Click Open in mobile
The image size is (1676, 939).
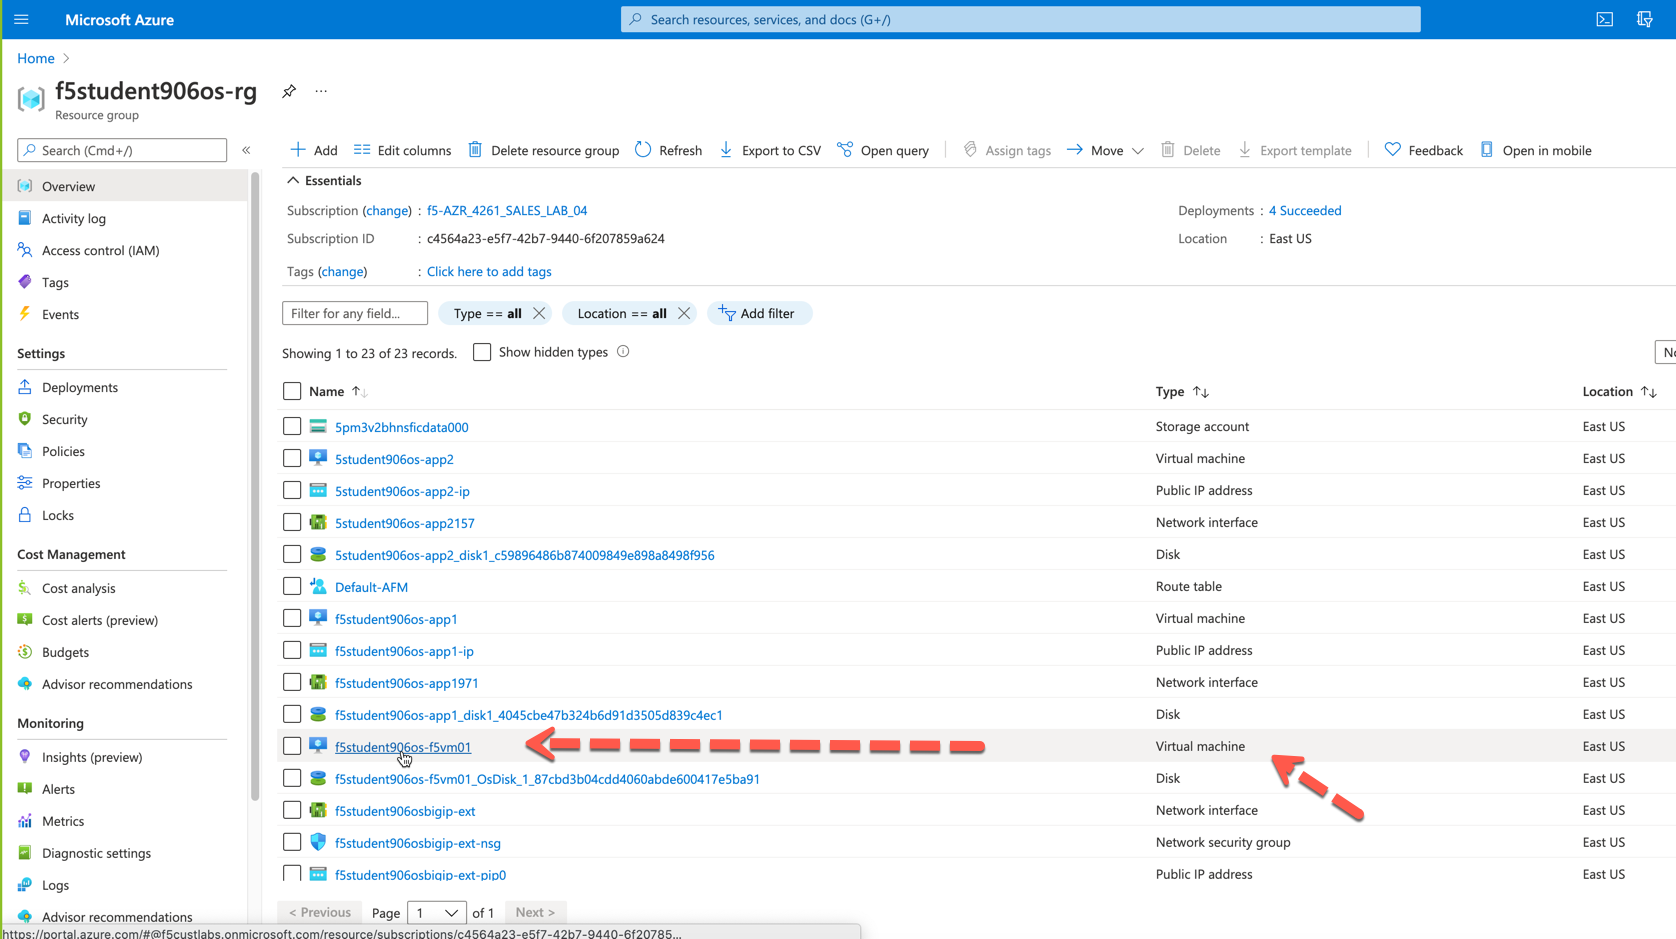point(1536,150)
